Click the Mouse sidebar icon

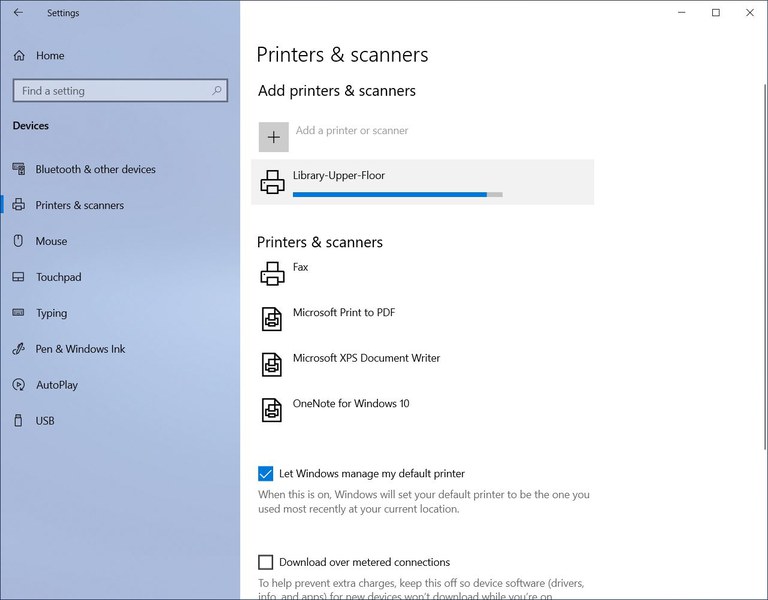(x=18, y=240)
